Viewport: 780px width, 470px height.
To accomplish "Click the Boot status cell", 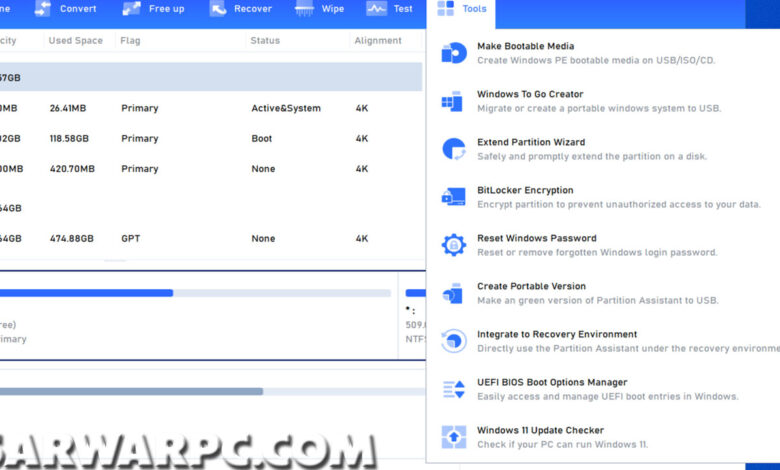I will tap(262, 138).
